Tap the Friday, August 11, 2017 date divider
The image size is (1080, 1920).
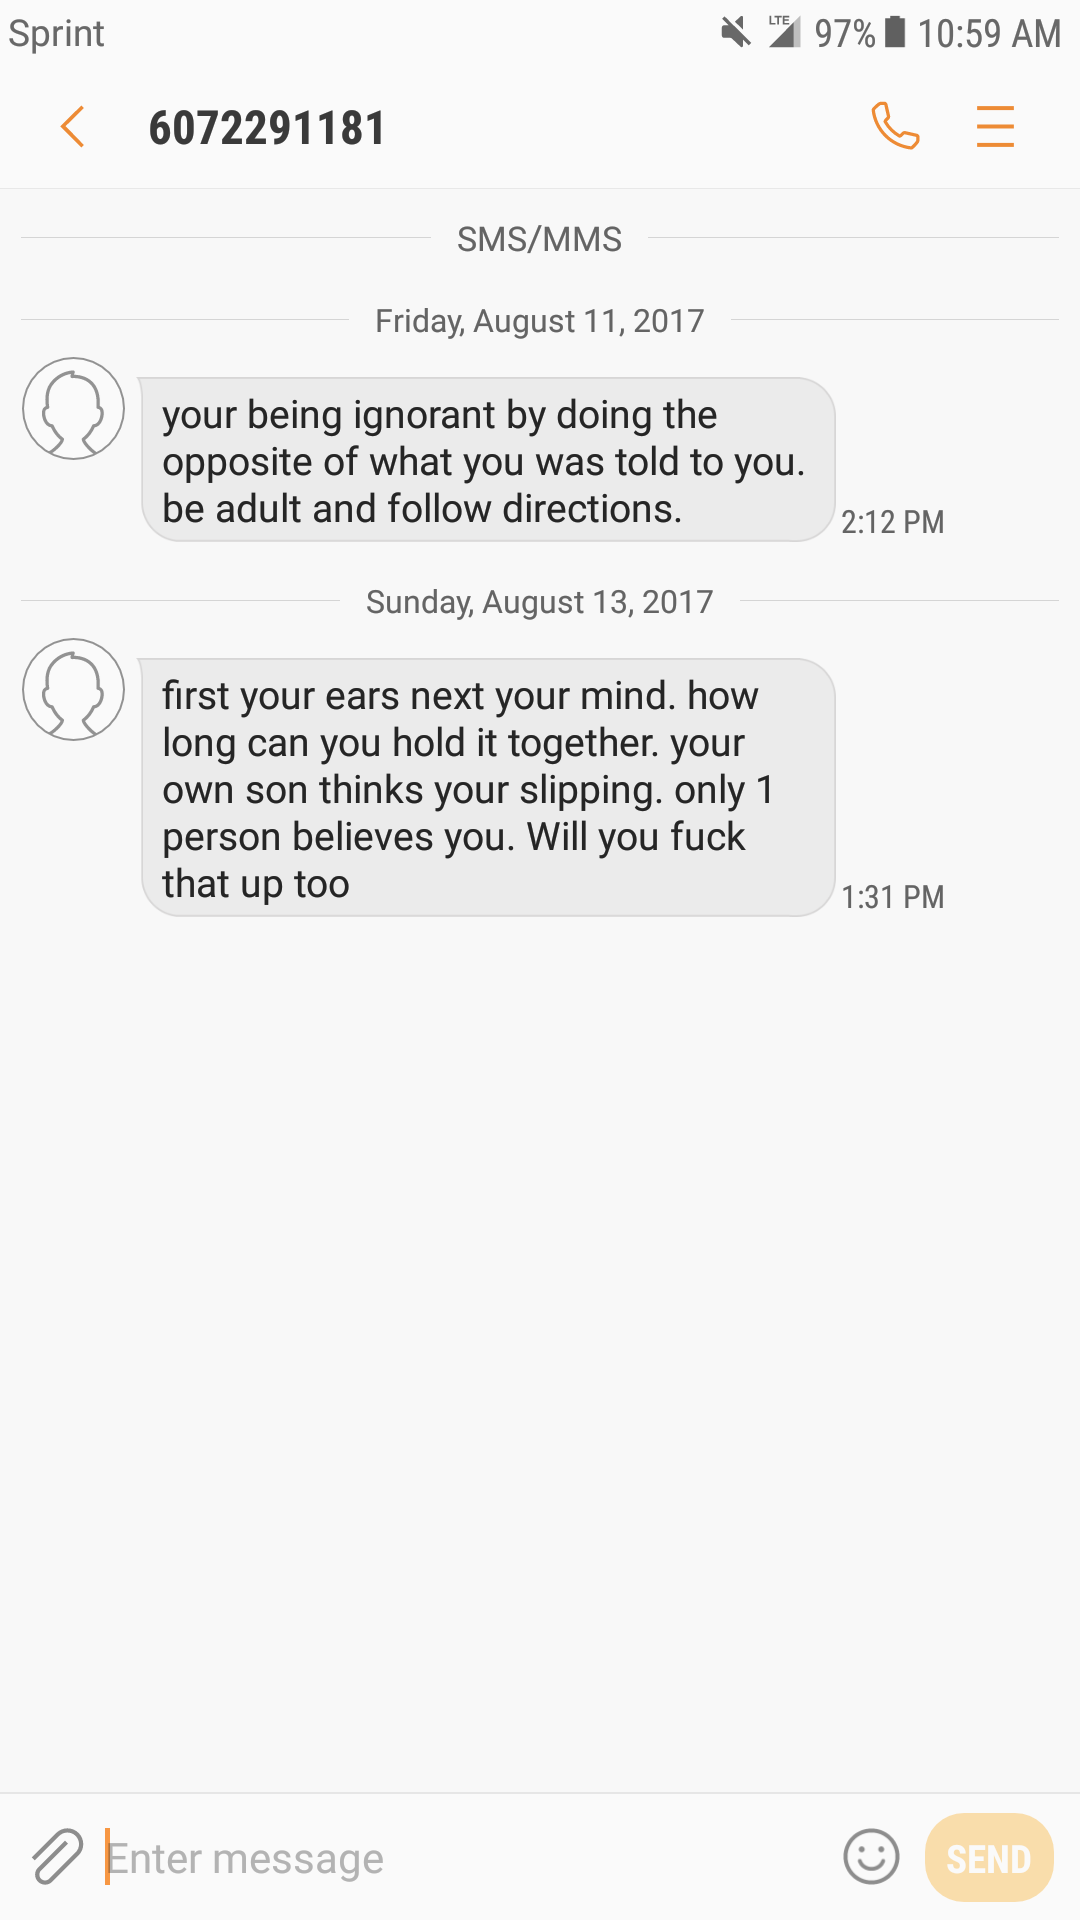click(540, 321)
